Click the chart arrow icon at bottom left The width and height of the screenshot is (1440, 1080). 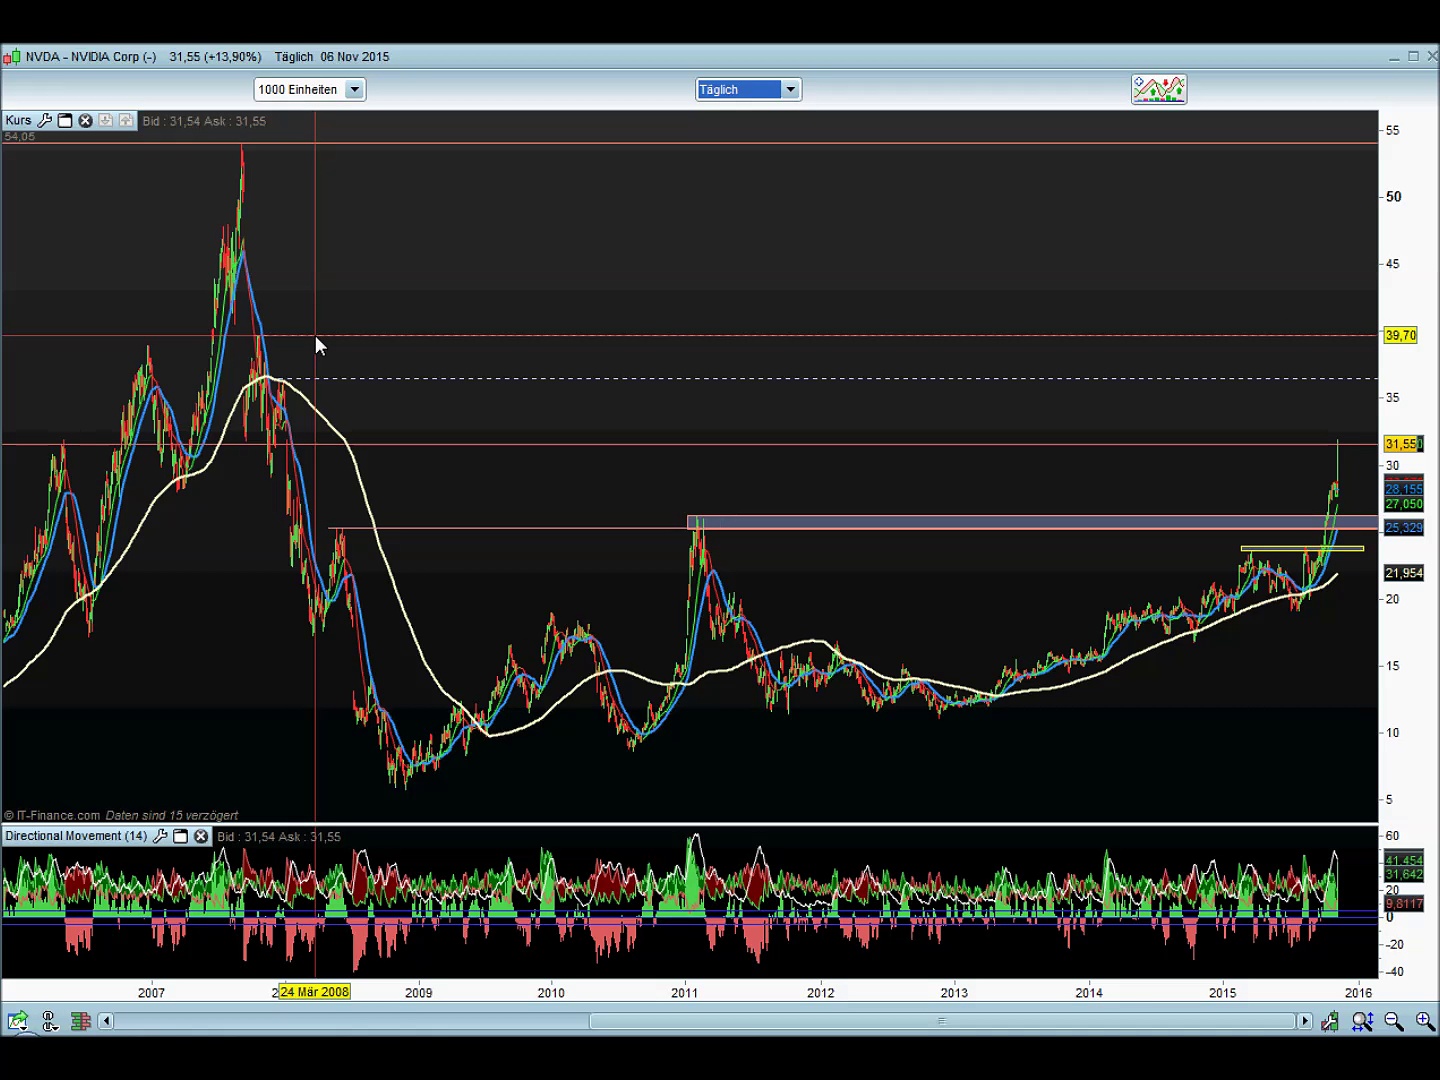click(x=17, y=1021)
